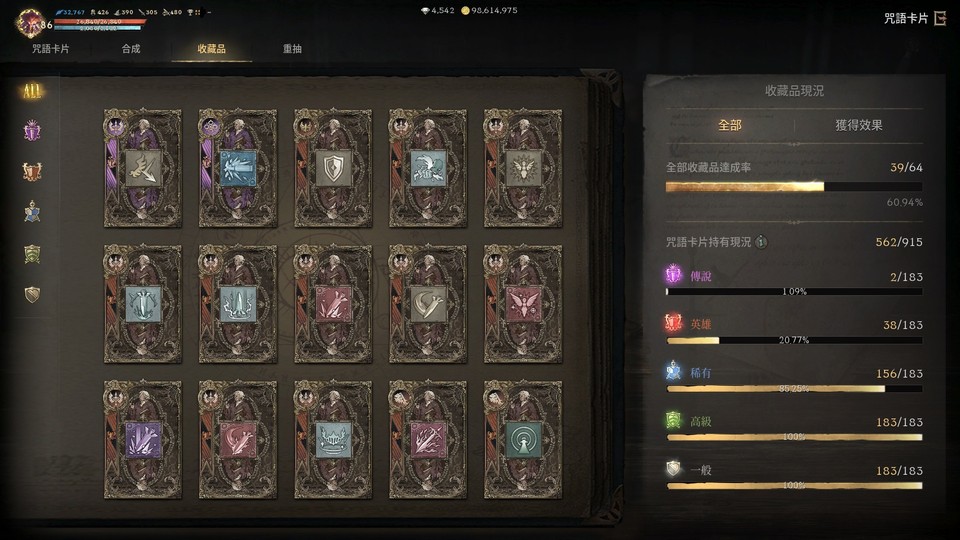Show the 獲得效果 panel

(858, 125)
